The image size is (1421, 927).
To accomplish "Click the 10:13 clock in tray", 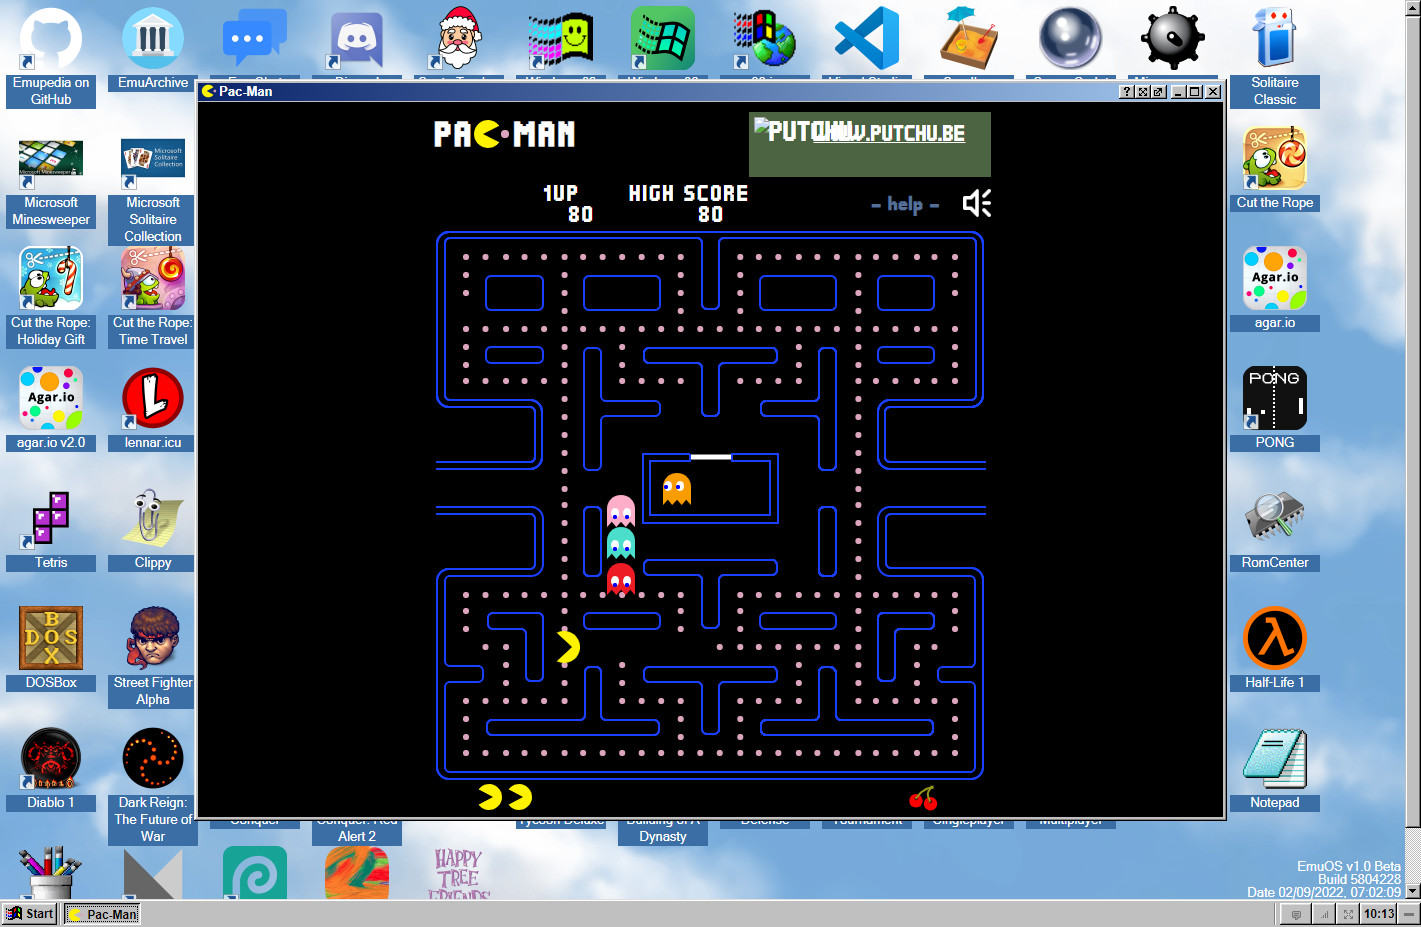I will (1379, 914).
